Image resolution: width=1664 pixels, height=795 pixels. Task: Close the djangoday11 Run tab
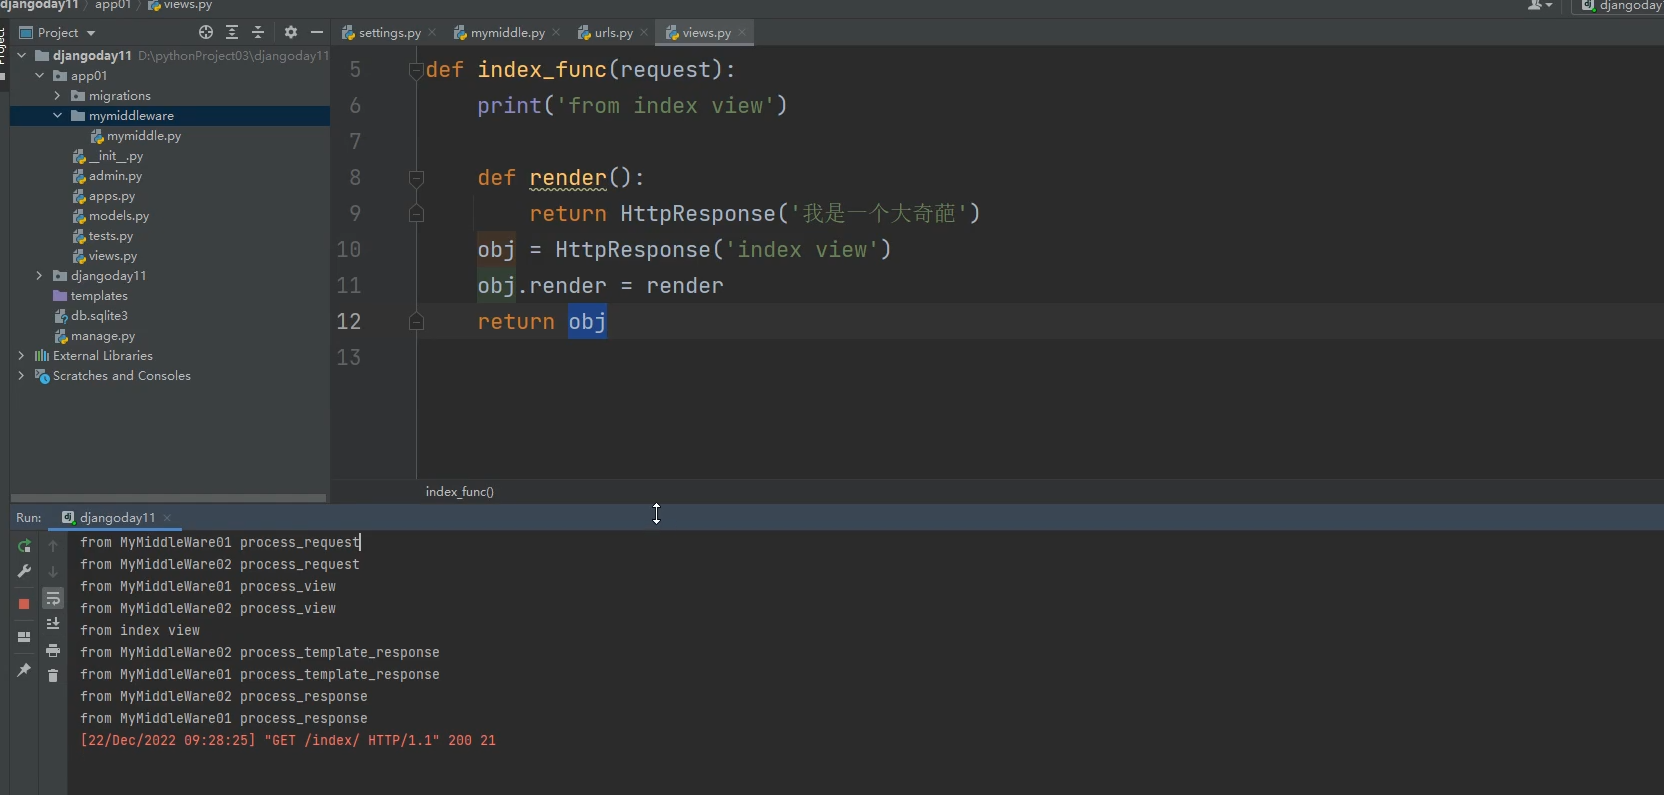pyautogui.click(x=167, y=518)
